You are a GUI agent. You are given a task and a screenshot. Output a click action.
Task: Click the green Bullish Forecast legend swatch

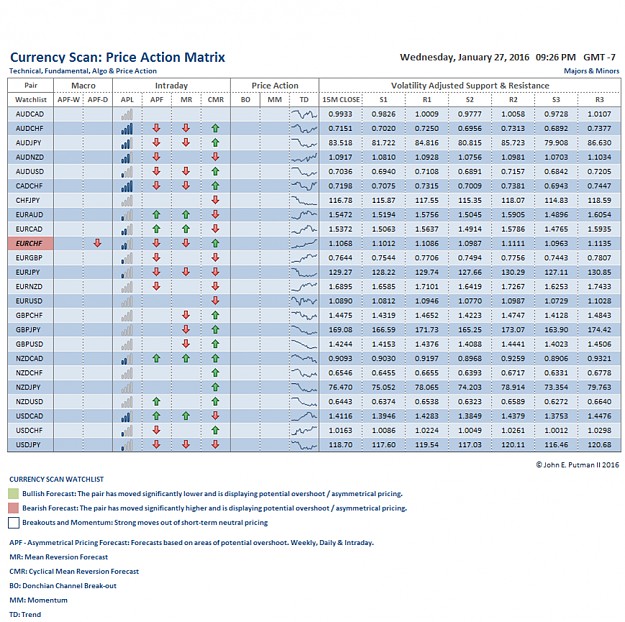click(14, 494)
